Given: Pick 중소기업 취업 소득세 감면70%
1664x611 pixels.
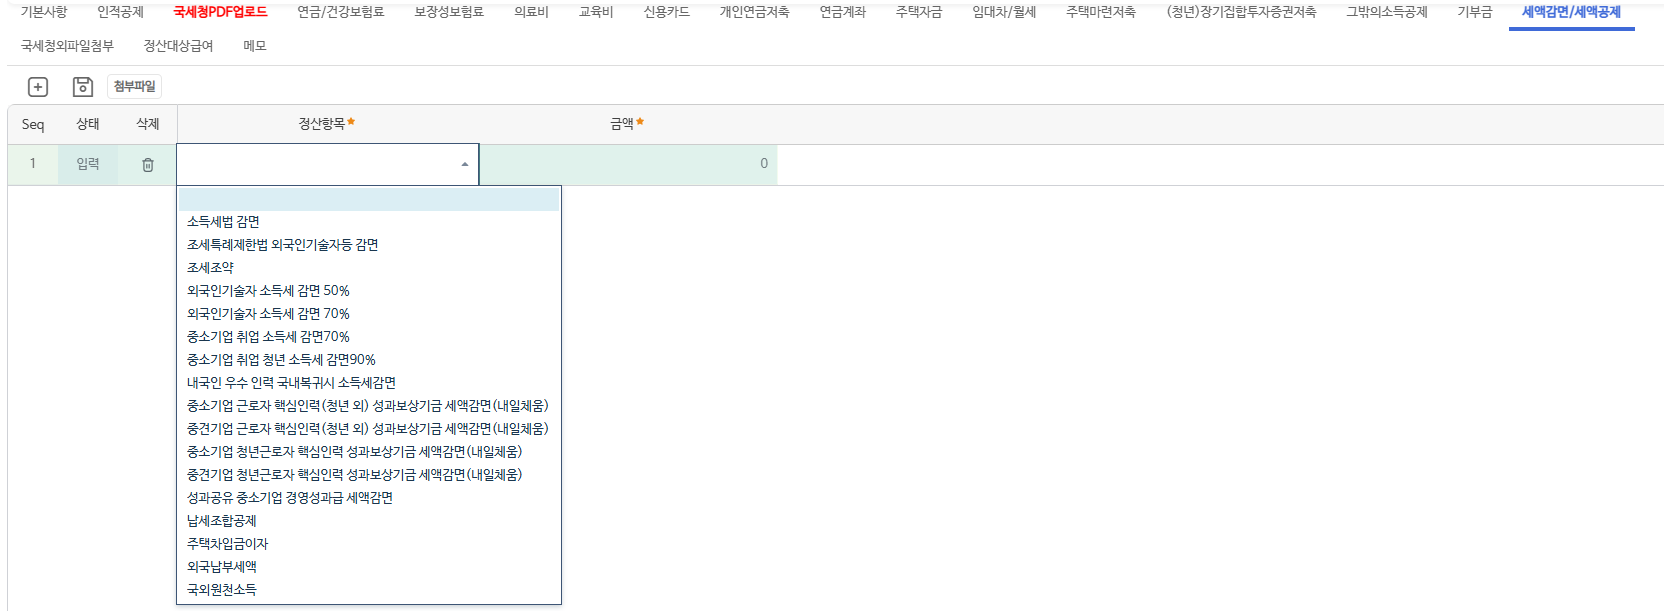Looking at the screenshot, I should point(369,337).
